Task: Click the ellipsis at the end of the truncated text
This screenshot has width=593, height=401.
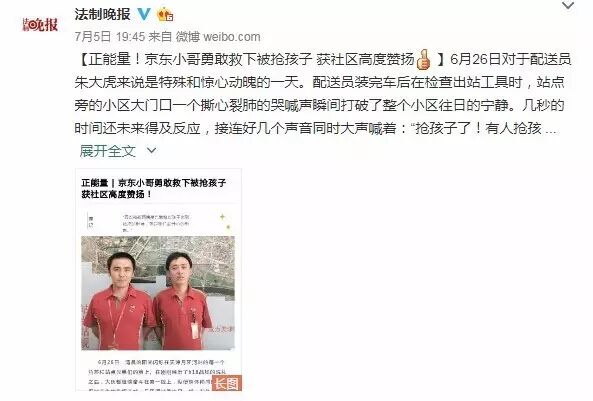Action: pyautogui.click(x=551, y=129)
